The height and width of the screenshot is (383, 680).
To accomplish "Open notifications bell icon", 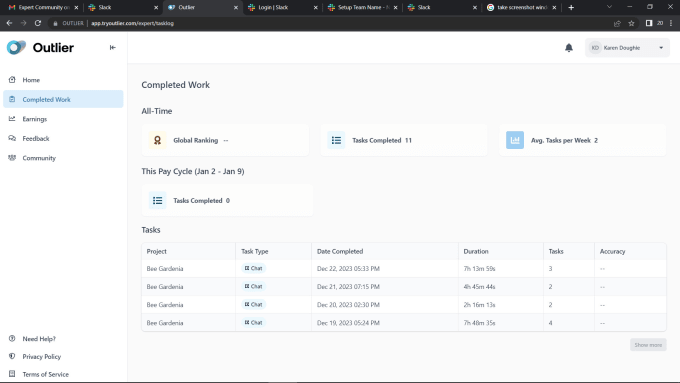I will pyautogui.click(x=569, y=48).
